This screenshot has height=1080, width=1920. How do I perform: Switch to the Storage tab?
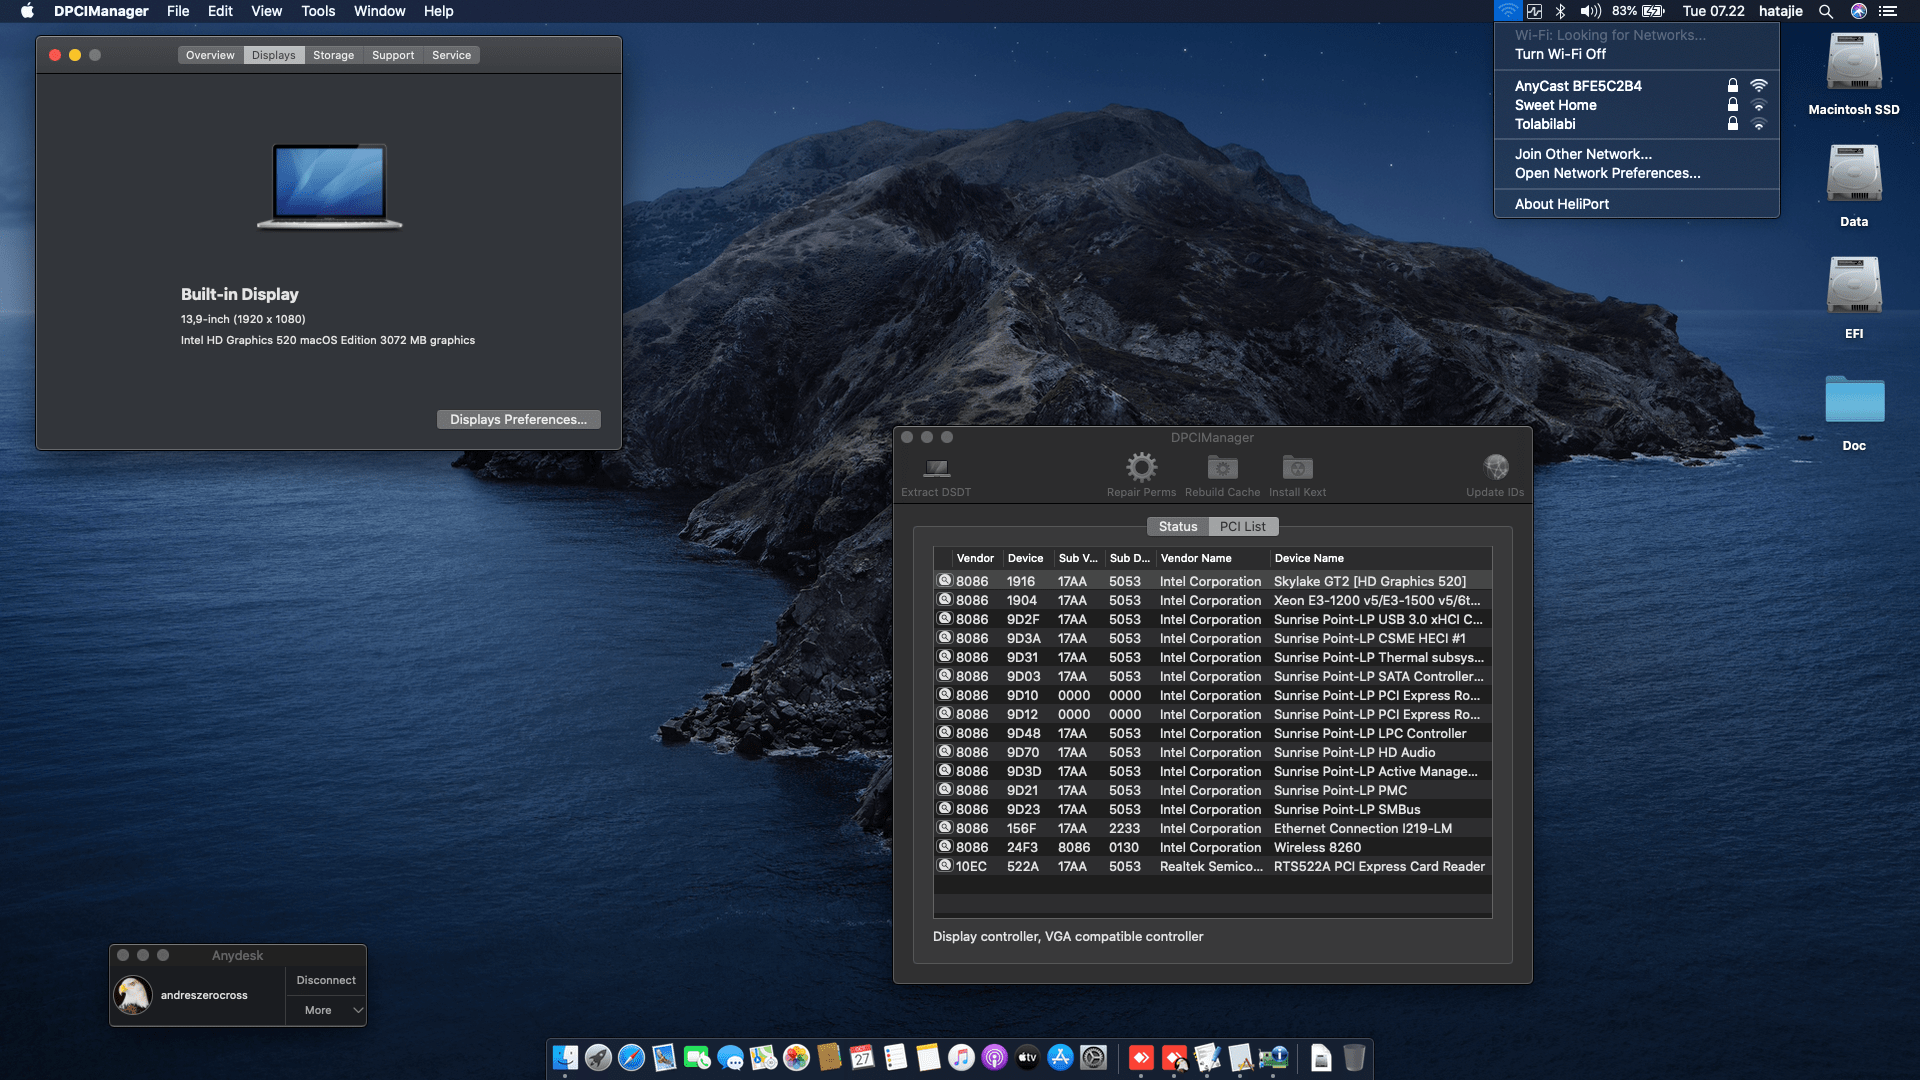(x=333, y=55)
